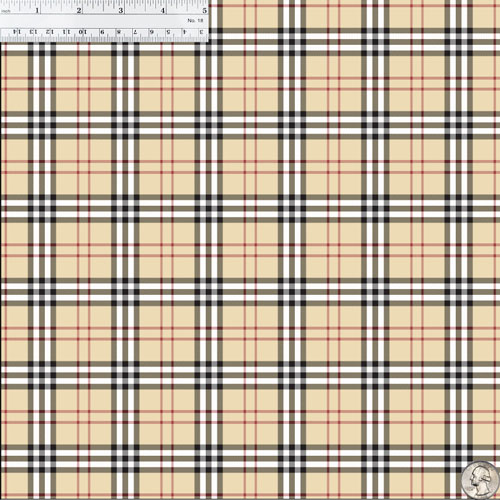
Task: Click the 3 inch mark on ruler
Action: tap(121, 10)
